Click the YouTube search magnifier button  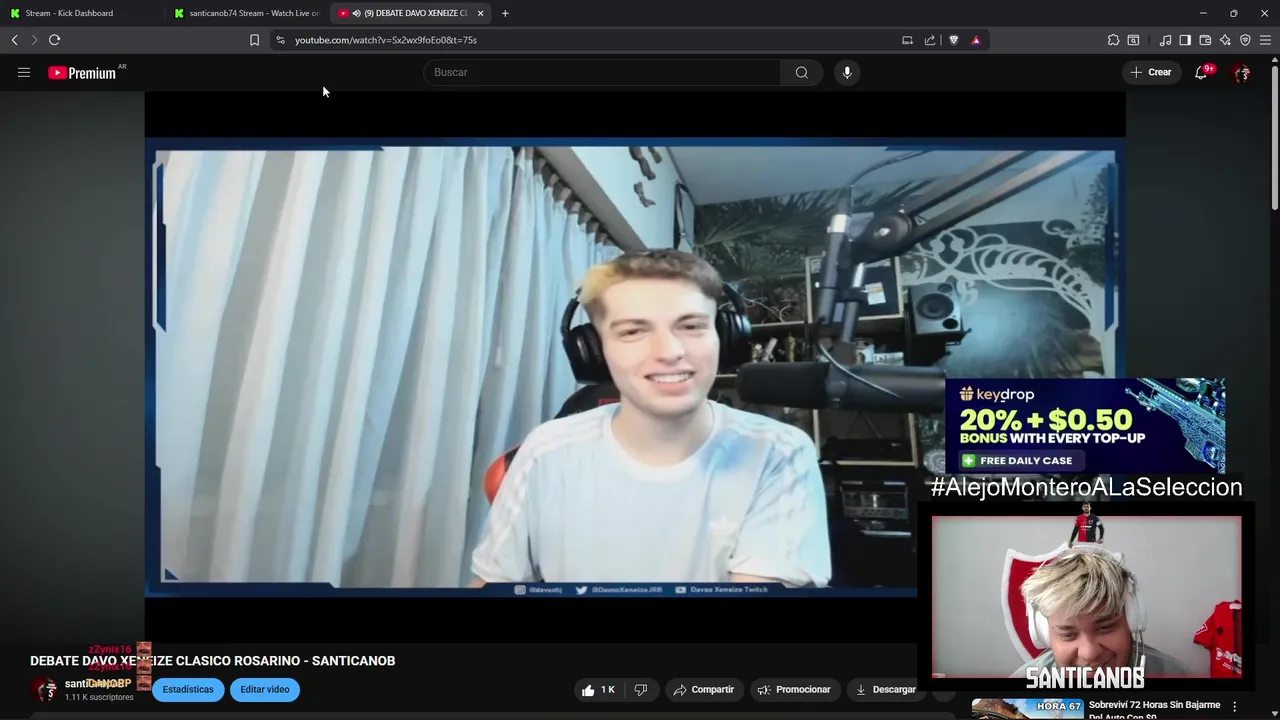click(801, 72)
